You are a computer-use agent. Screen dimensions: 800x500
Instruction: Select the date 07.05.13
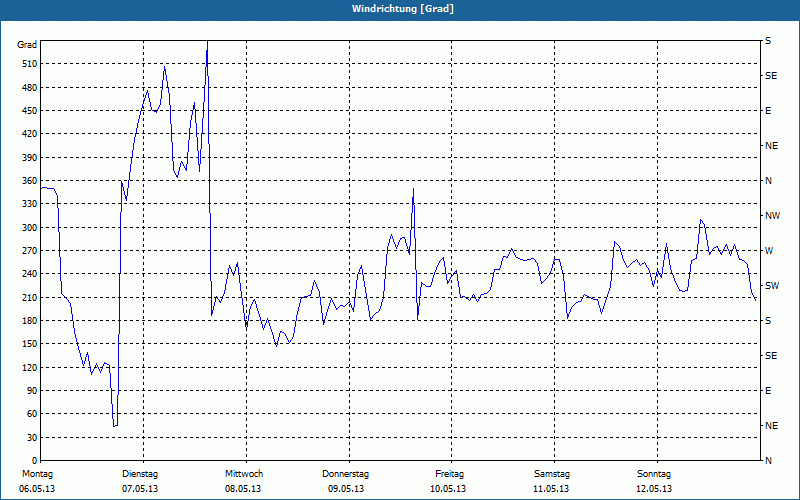[140, 489]
